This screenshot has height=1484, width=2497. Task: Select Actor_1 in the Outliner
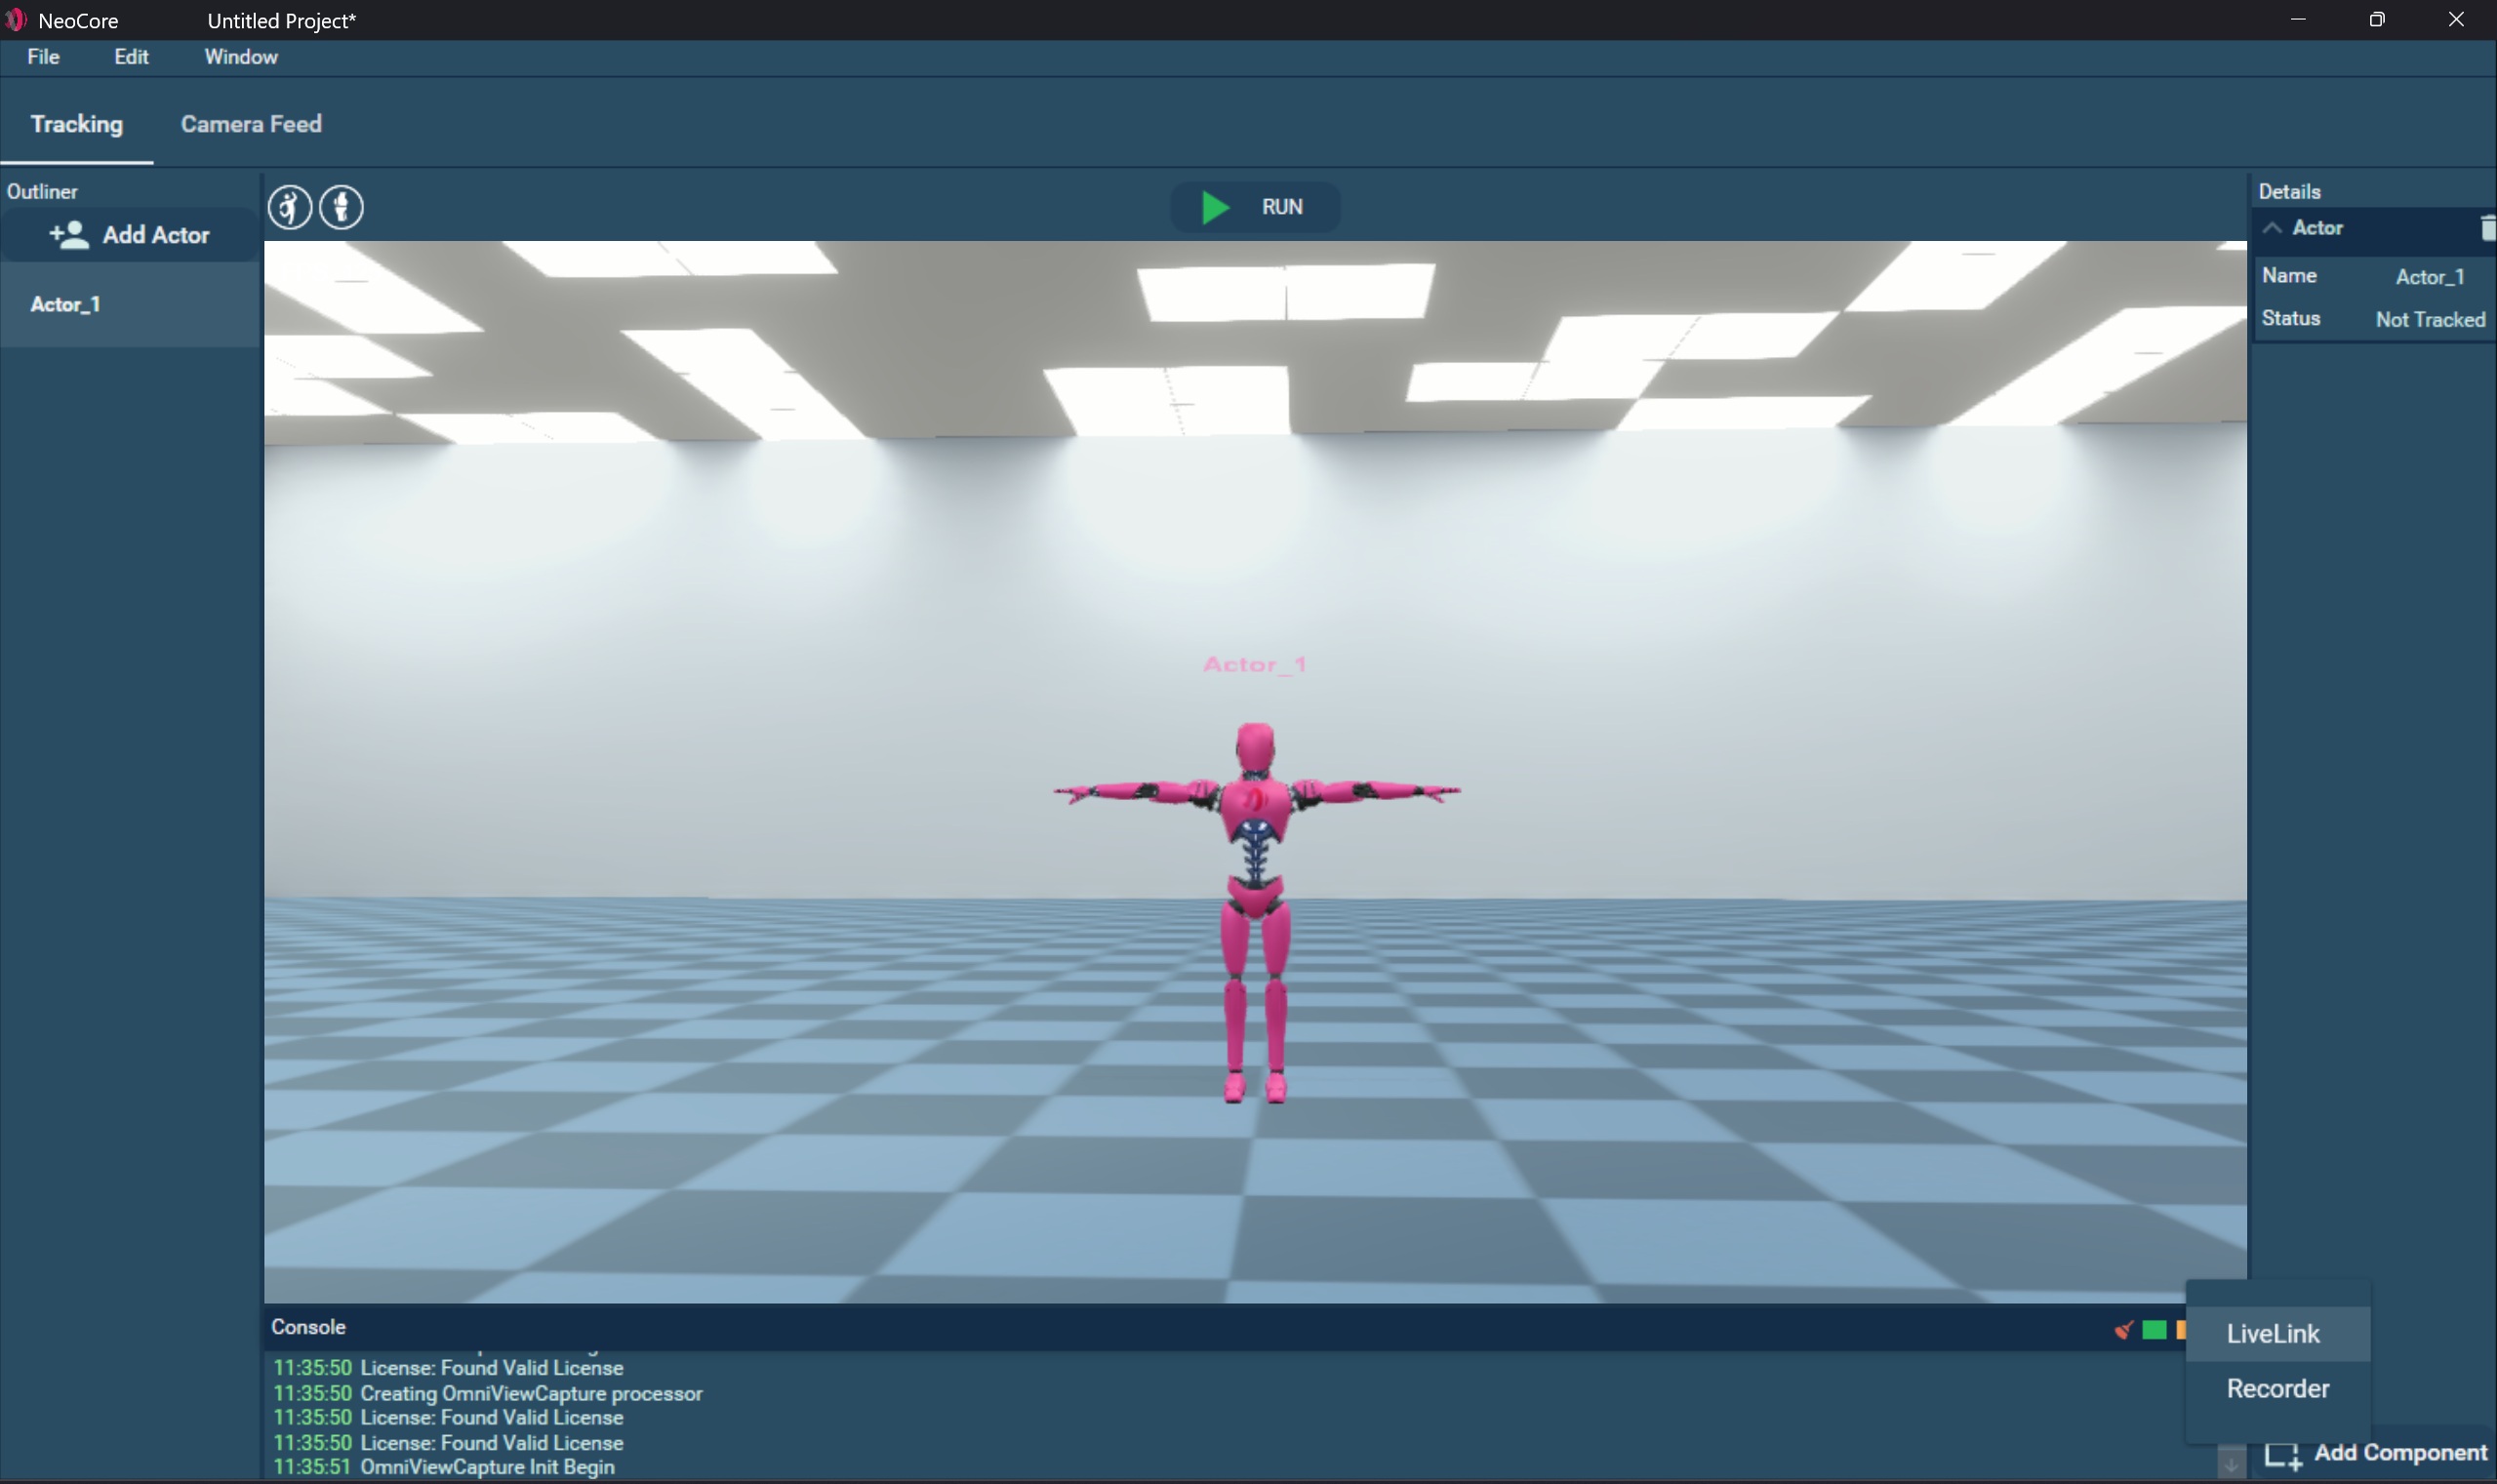coord(66,305)
